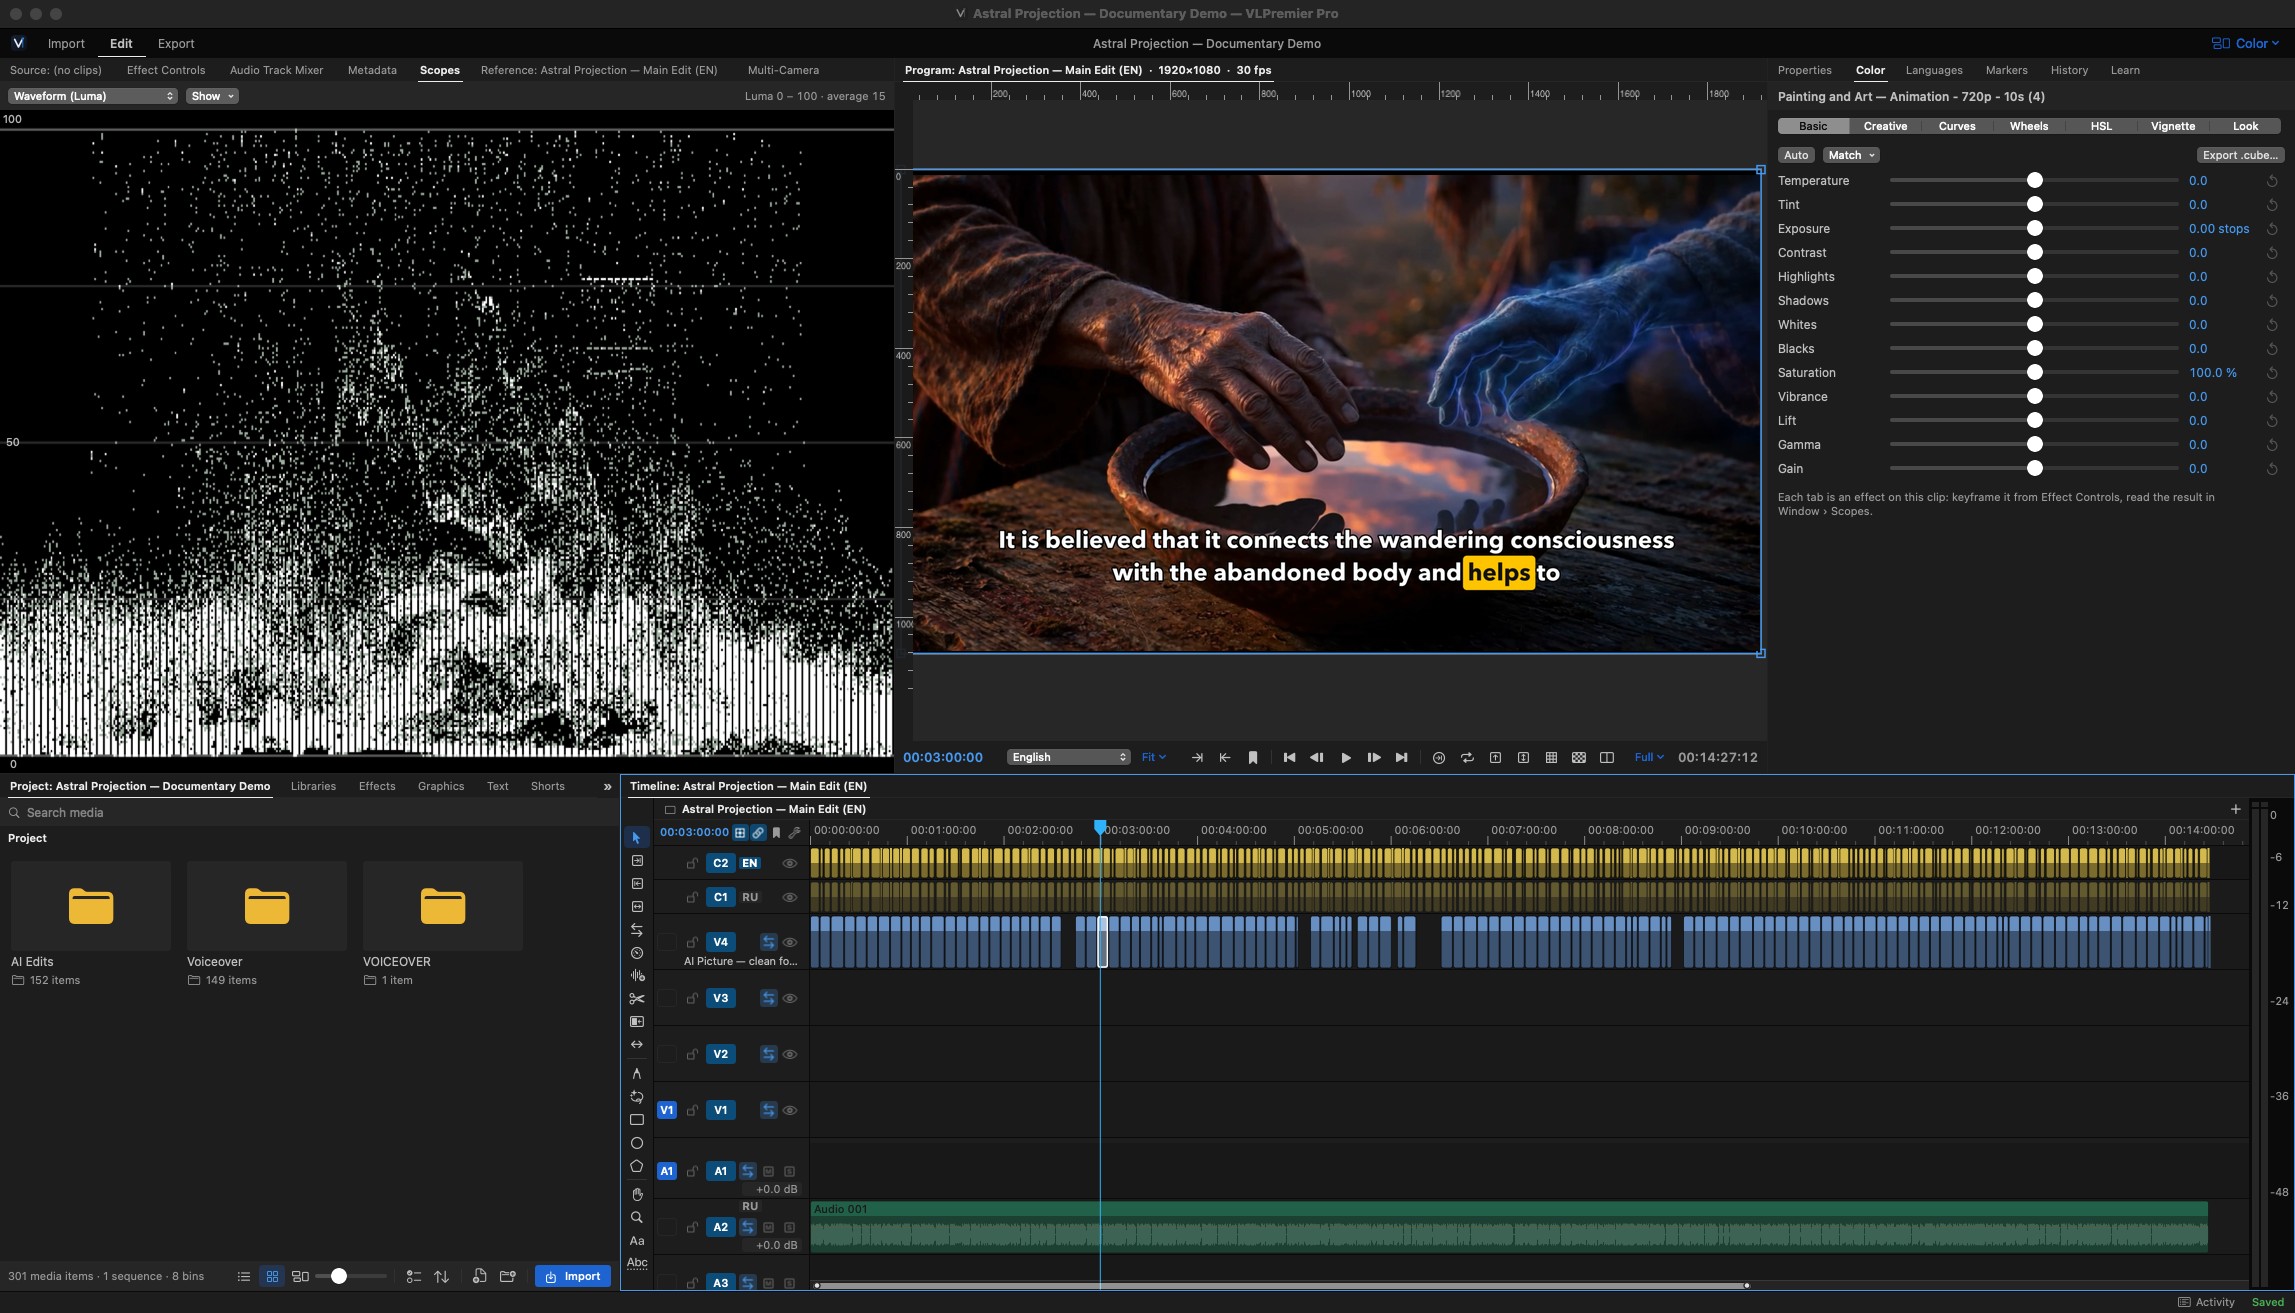Open the Color workspace dropdown
This screenshot has height=1313, width=2295.
click(x=2245, y=43)
